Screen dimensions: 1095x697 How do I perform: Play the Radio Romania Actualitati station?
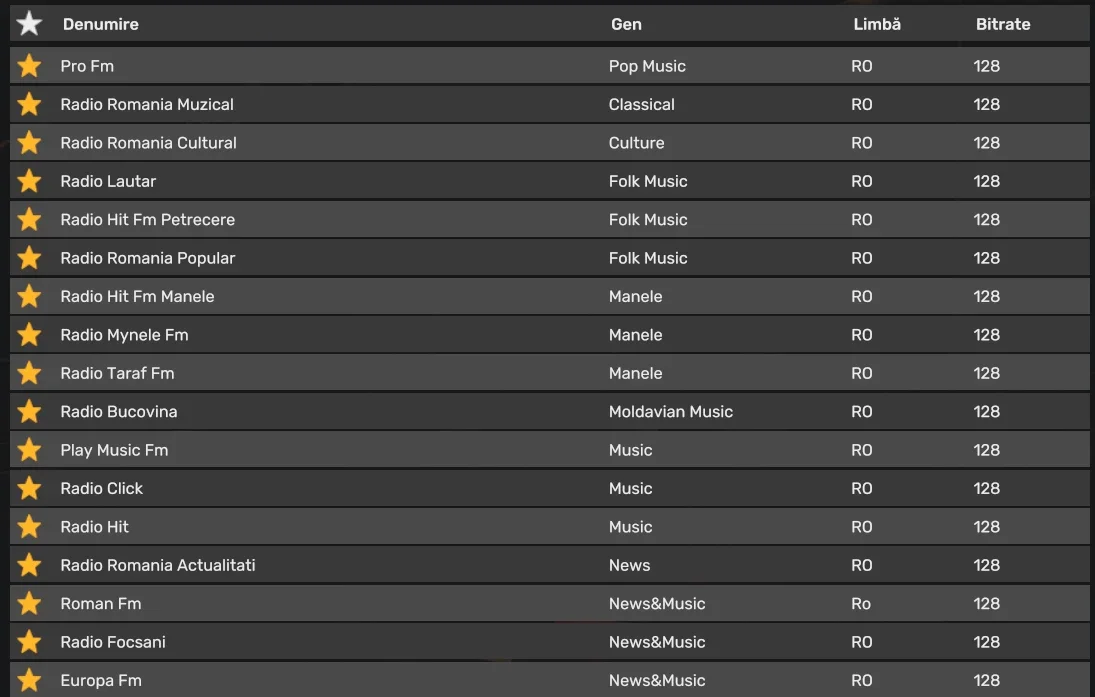(158, 565)
